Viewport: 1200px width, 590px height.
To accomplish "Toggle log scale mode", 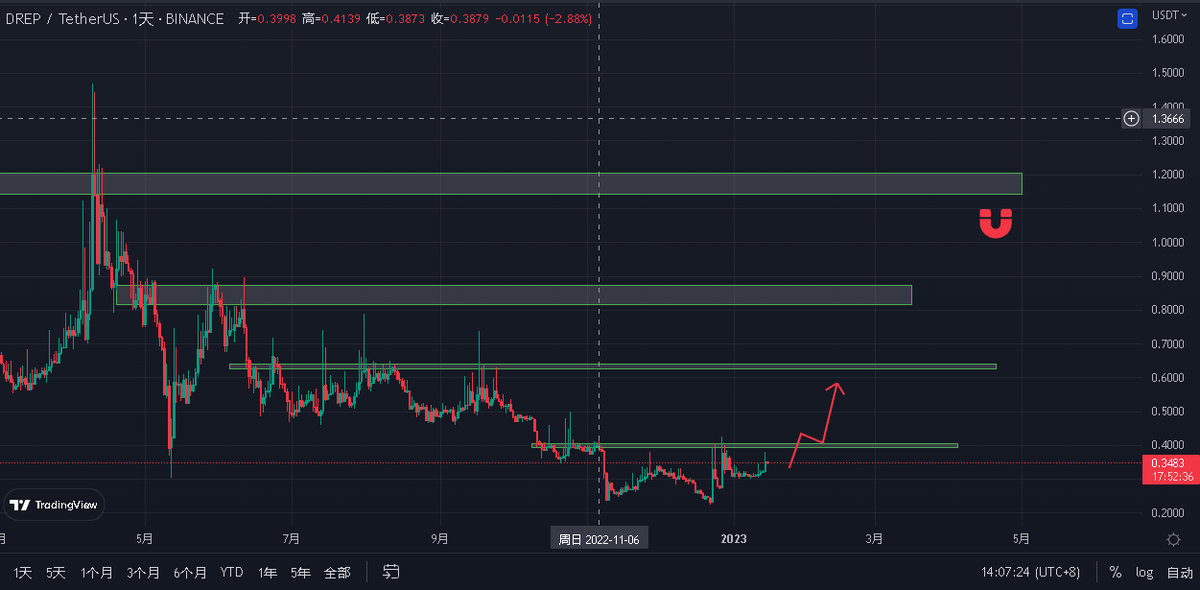I will coord(1144,573).
